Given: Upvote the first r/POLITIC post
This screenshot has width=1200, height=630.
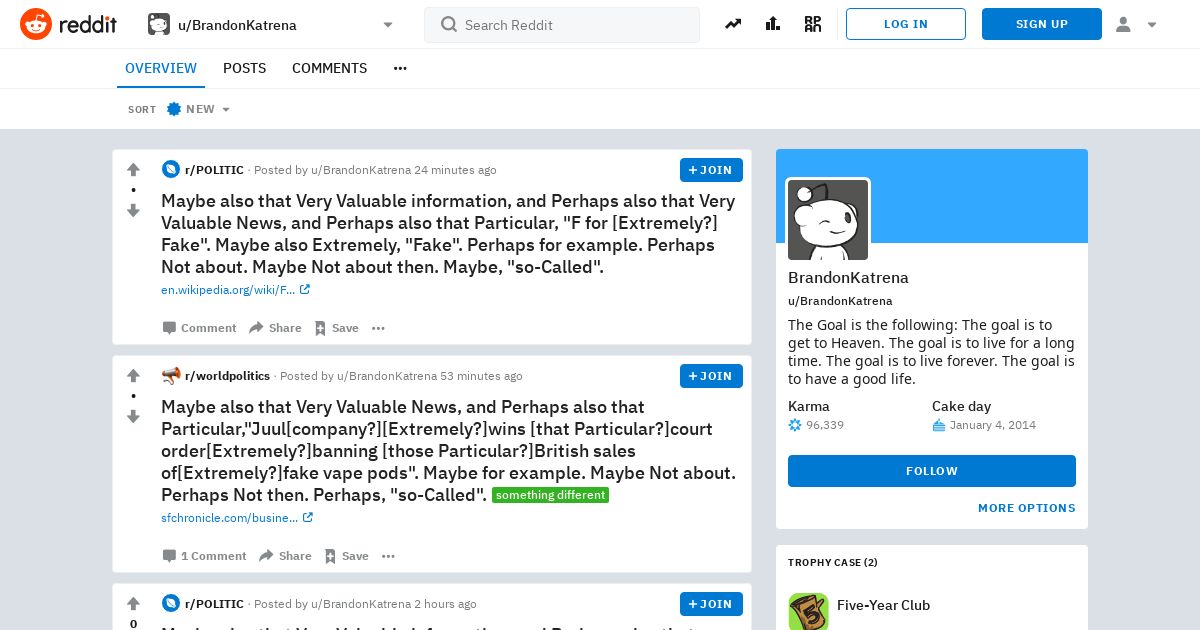Looking at the screenshot, I should coord(133,170).
